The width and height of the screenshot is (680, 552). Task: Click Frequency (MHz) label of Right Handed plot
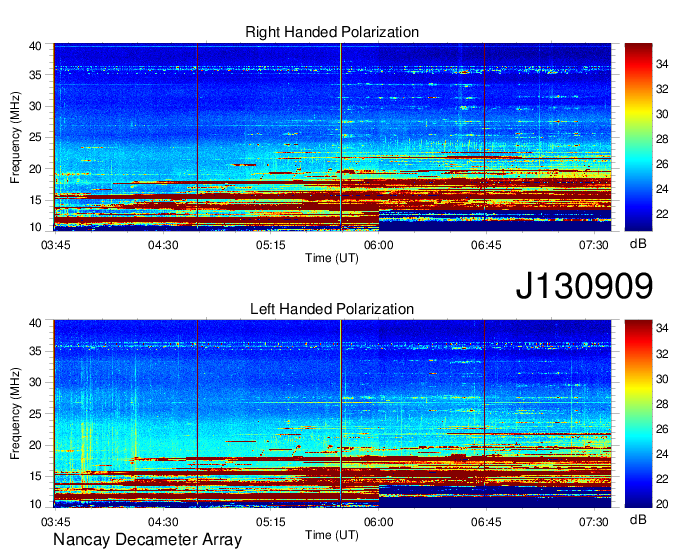15,137
